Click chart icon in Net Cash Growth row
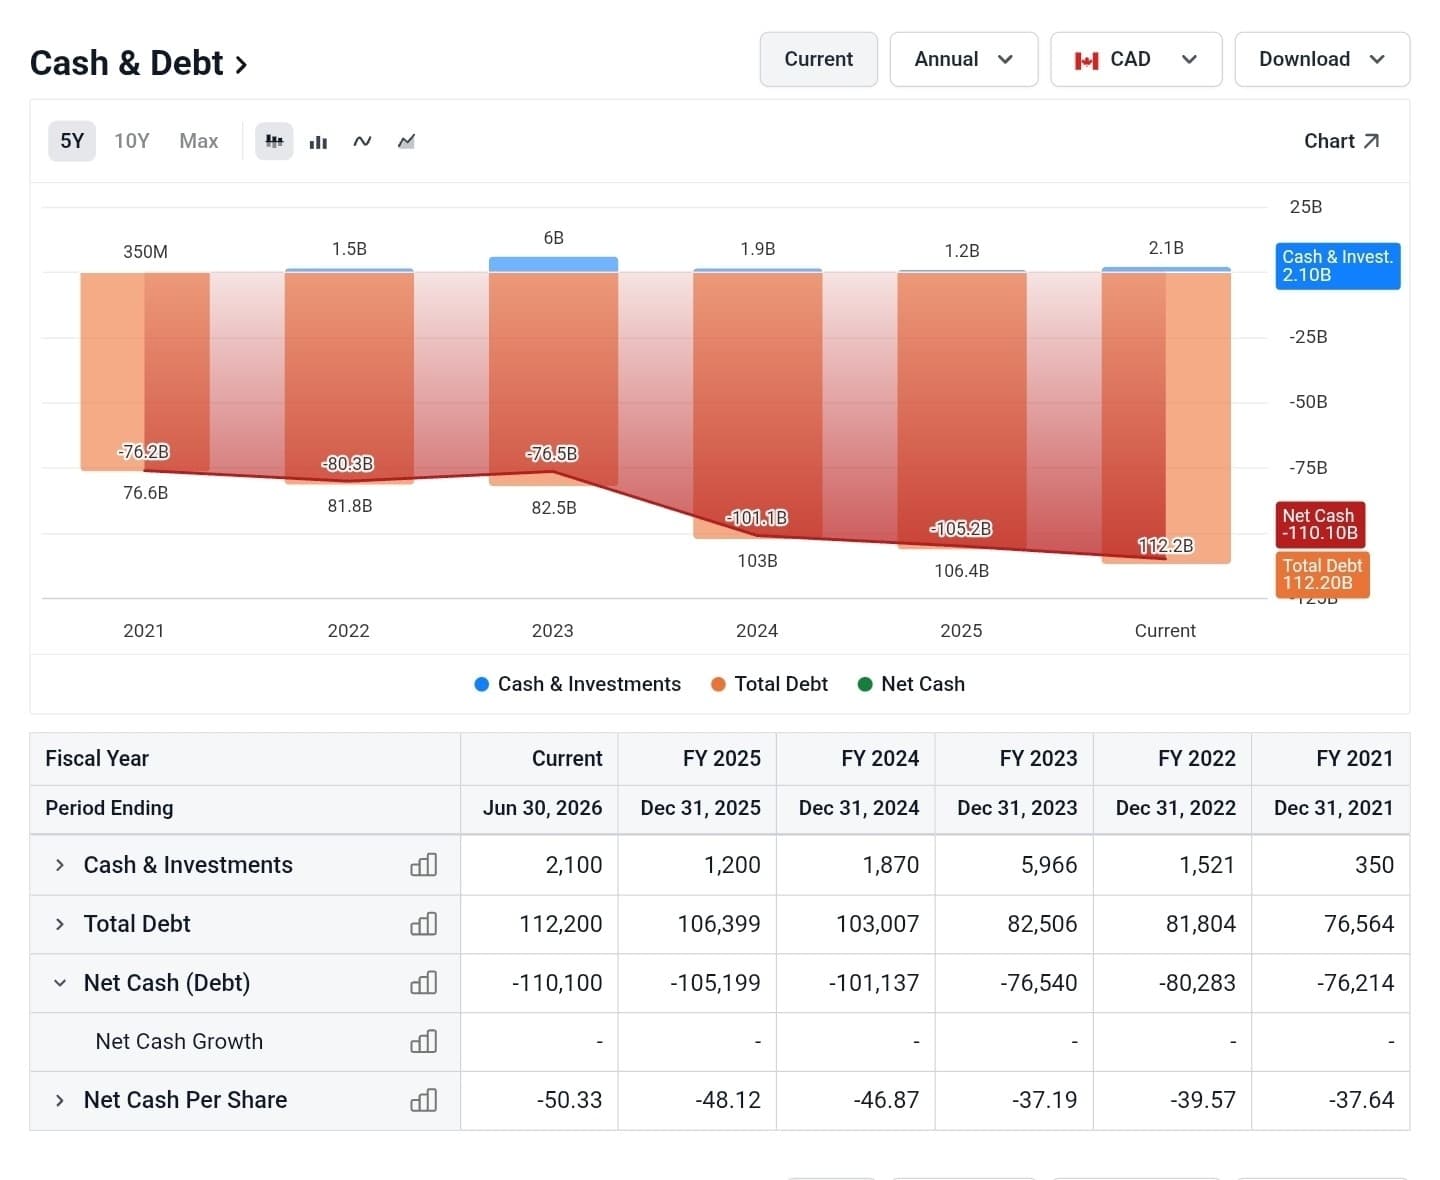 (424, 1042)
